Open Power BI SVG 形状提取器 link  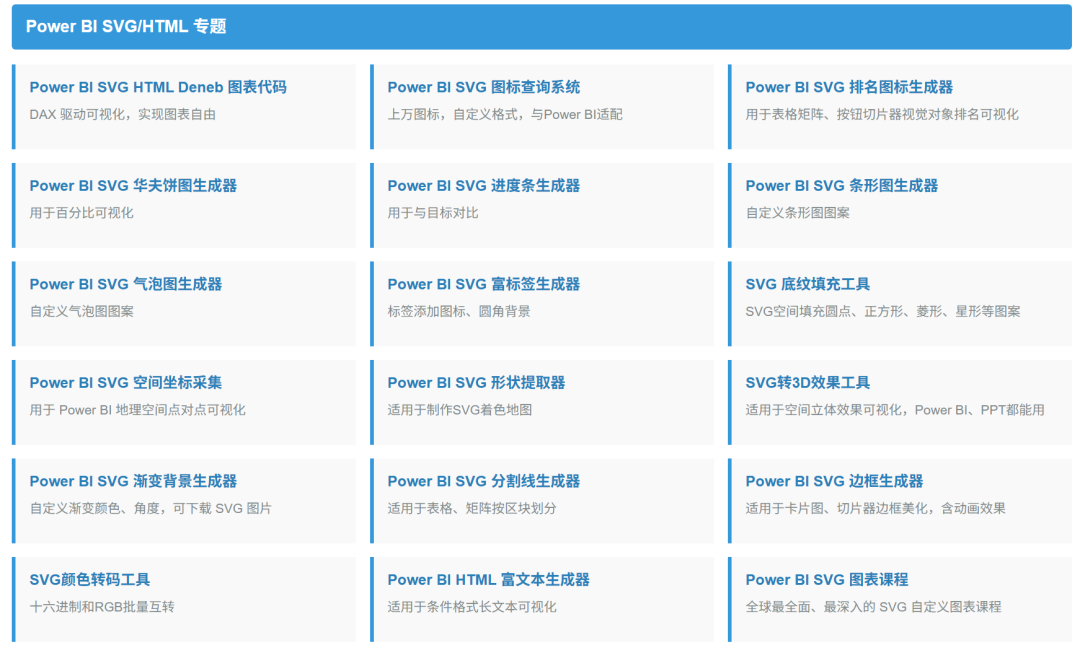(477, 383)
